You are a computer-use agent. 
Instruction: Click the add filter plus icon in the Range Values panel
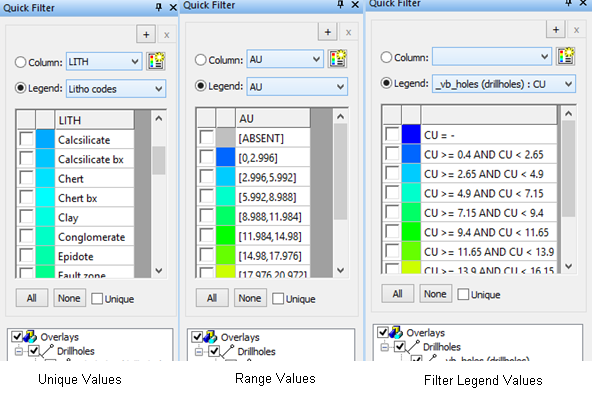329,32
